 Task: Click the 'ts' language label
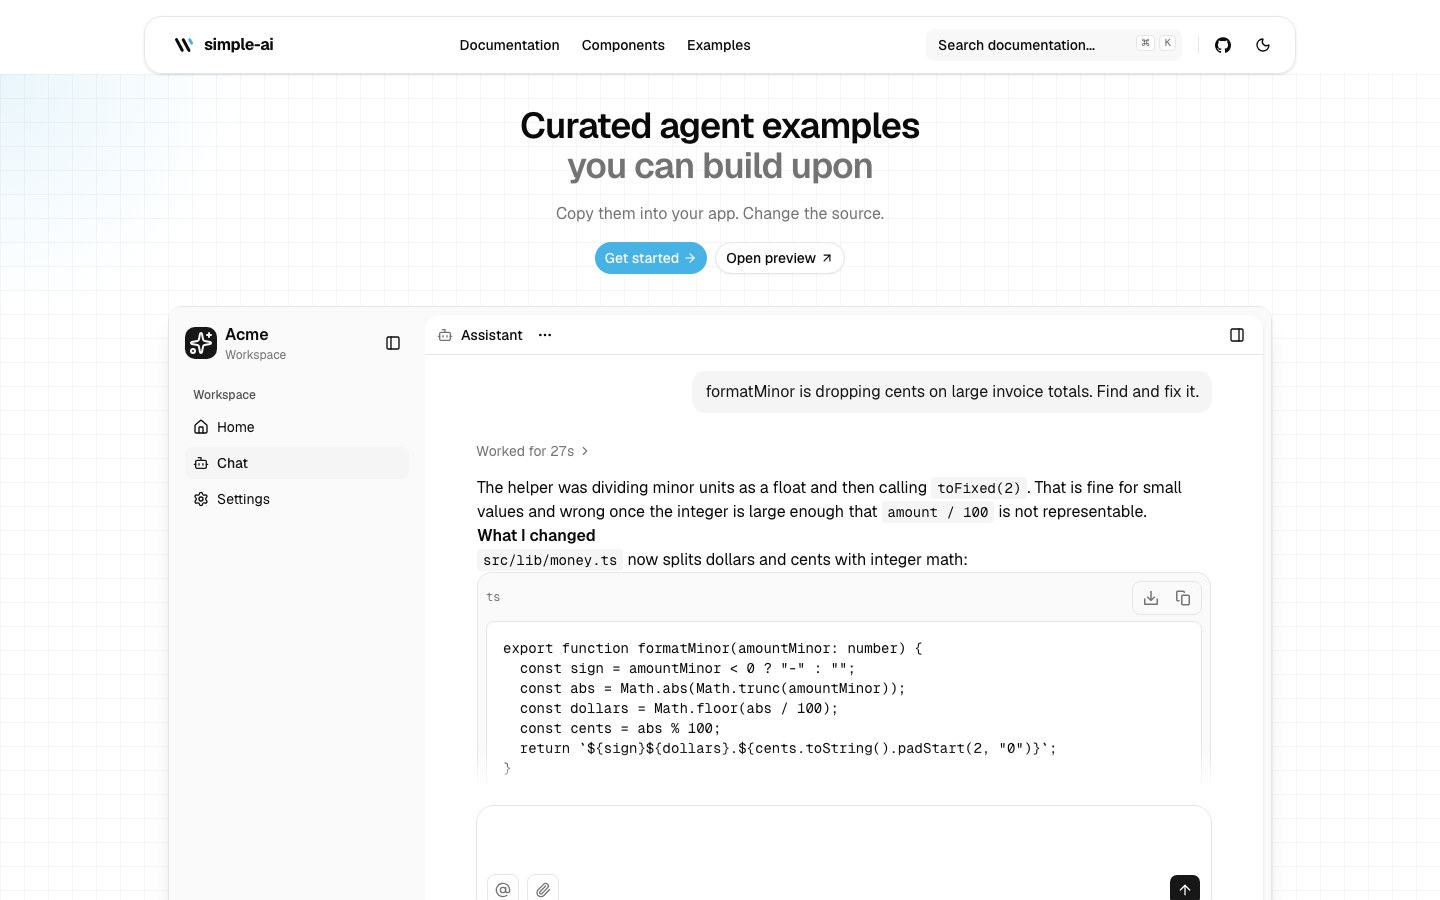pos(493,597)
